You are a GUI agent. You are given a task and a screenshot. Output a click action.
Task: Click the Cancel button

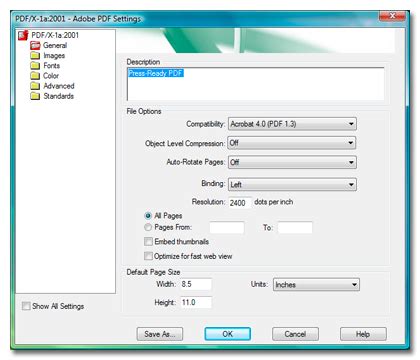295,334
